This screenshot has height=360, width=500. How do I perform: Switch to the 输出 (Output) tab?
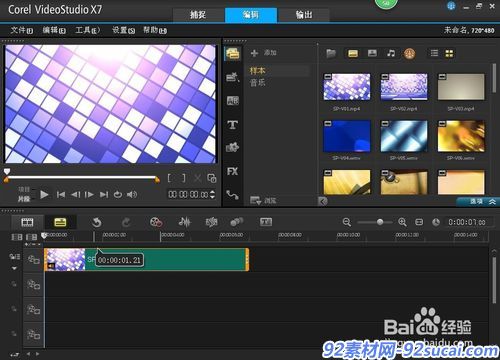[303, 15]
